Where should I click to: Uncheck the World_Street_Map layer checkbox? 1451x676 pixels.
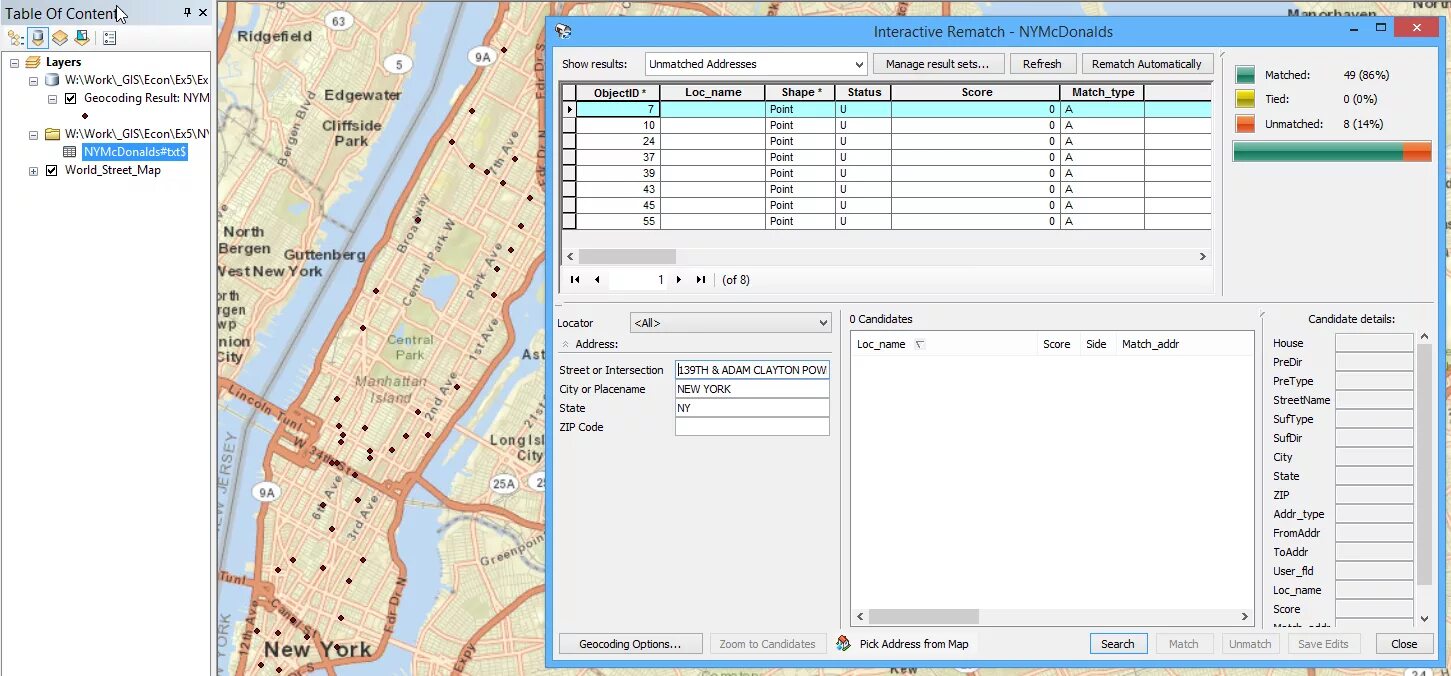(x=52, y=170)
